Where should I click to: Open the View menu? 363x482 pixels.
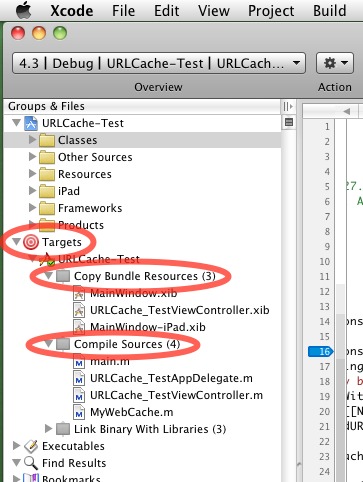pyautogui.click(x=214, y=11)
